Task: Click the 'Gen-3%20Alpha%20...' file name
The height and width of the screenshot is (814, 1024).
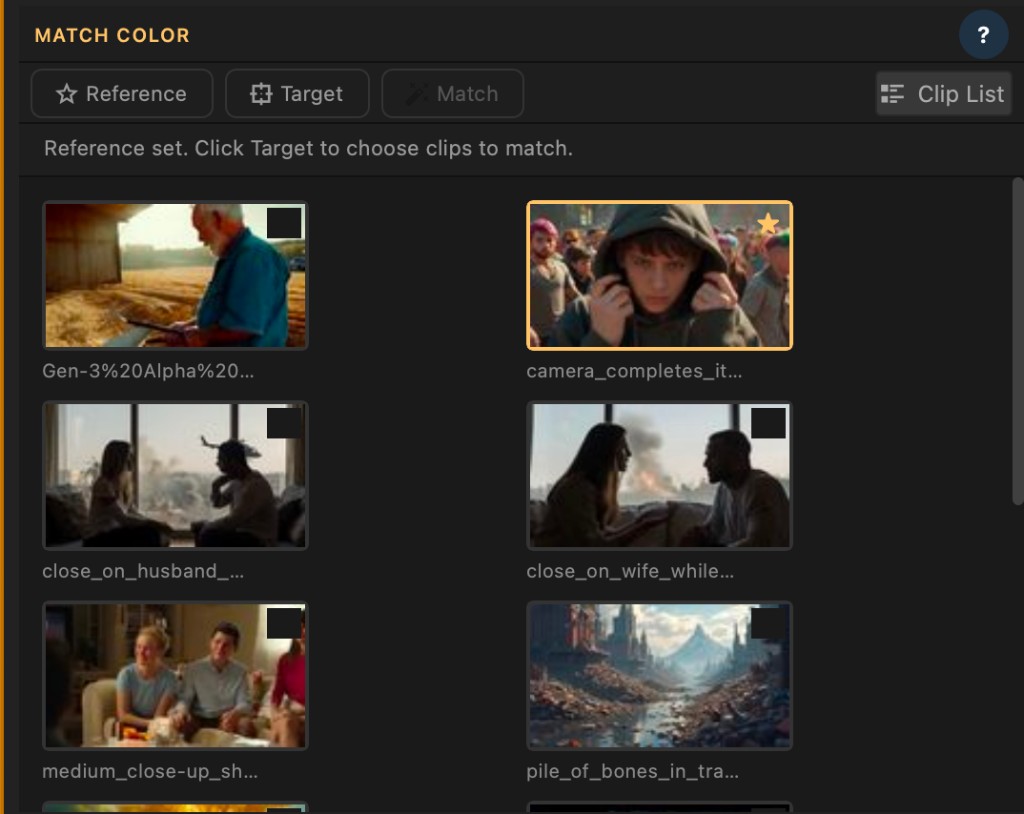Action: [148, 371]
